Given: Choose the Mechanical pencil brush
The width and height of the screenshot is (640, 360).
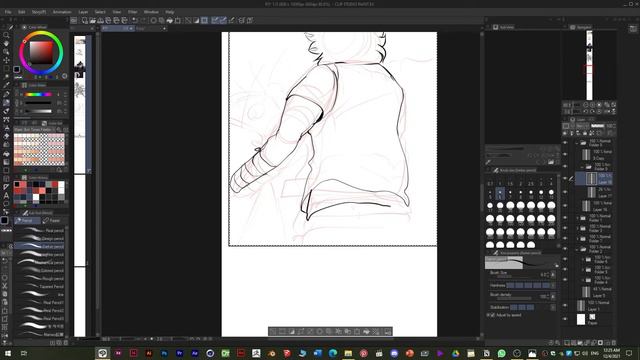Looking at the screenshot, I should coord(40,262).
